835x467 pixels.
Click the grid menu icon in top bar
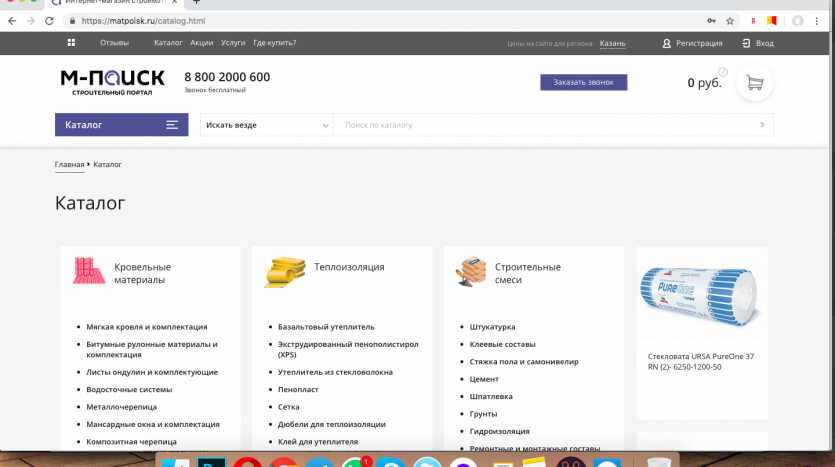point(71,43)
